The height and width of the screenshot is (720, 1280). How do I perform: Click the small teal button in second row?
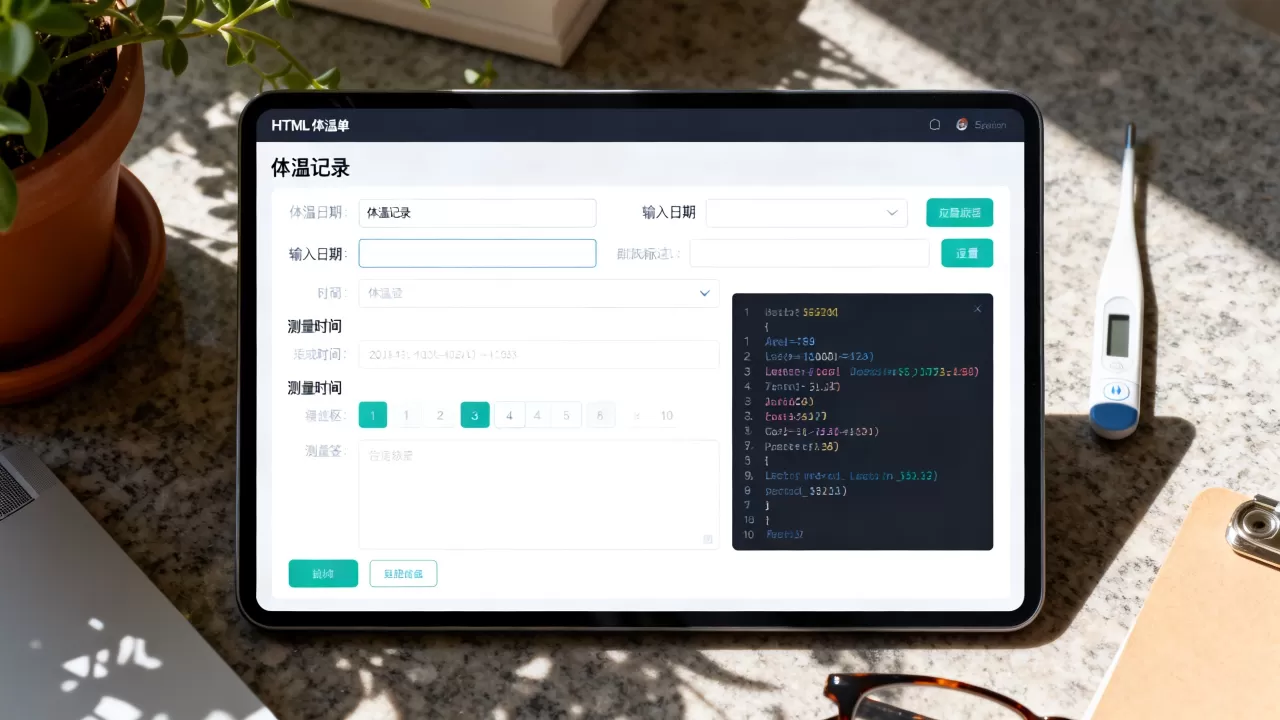click(x=967, y=253)
